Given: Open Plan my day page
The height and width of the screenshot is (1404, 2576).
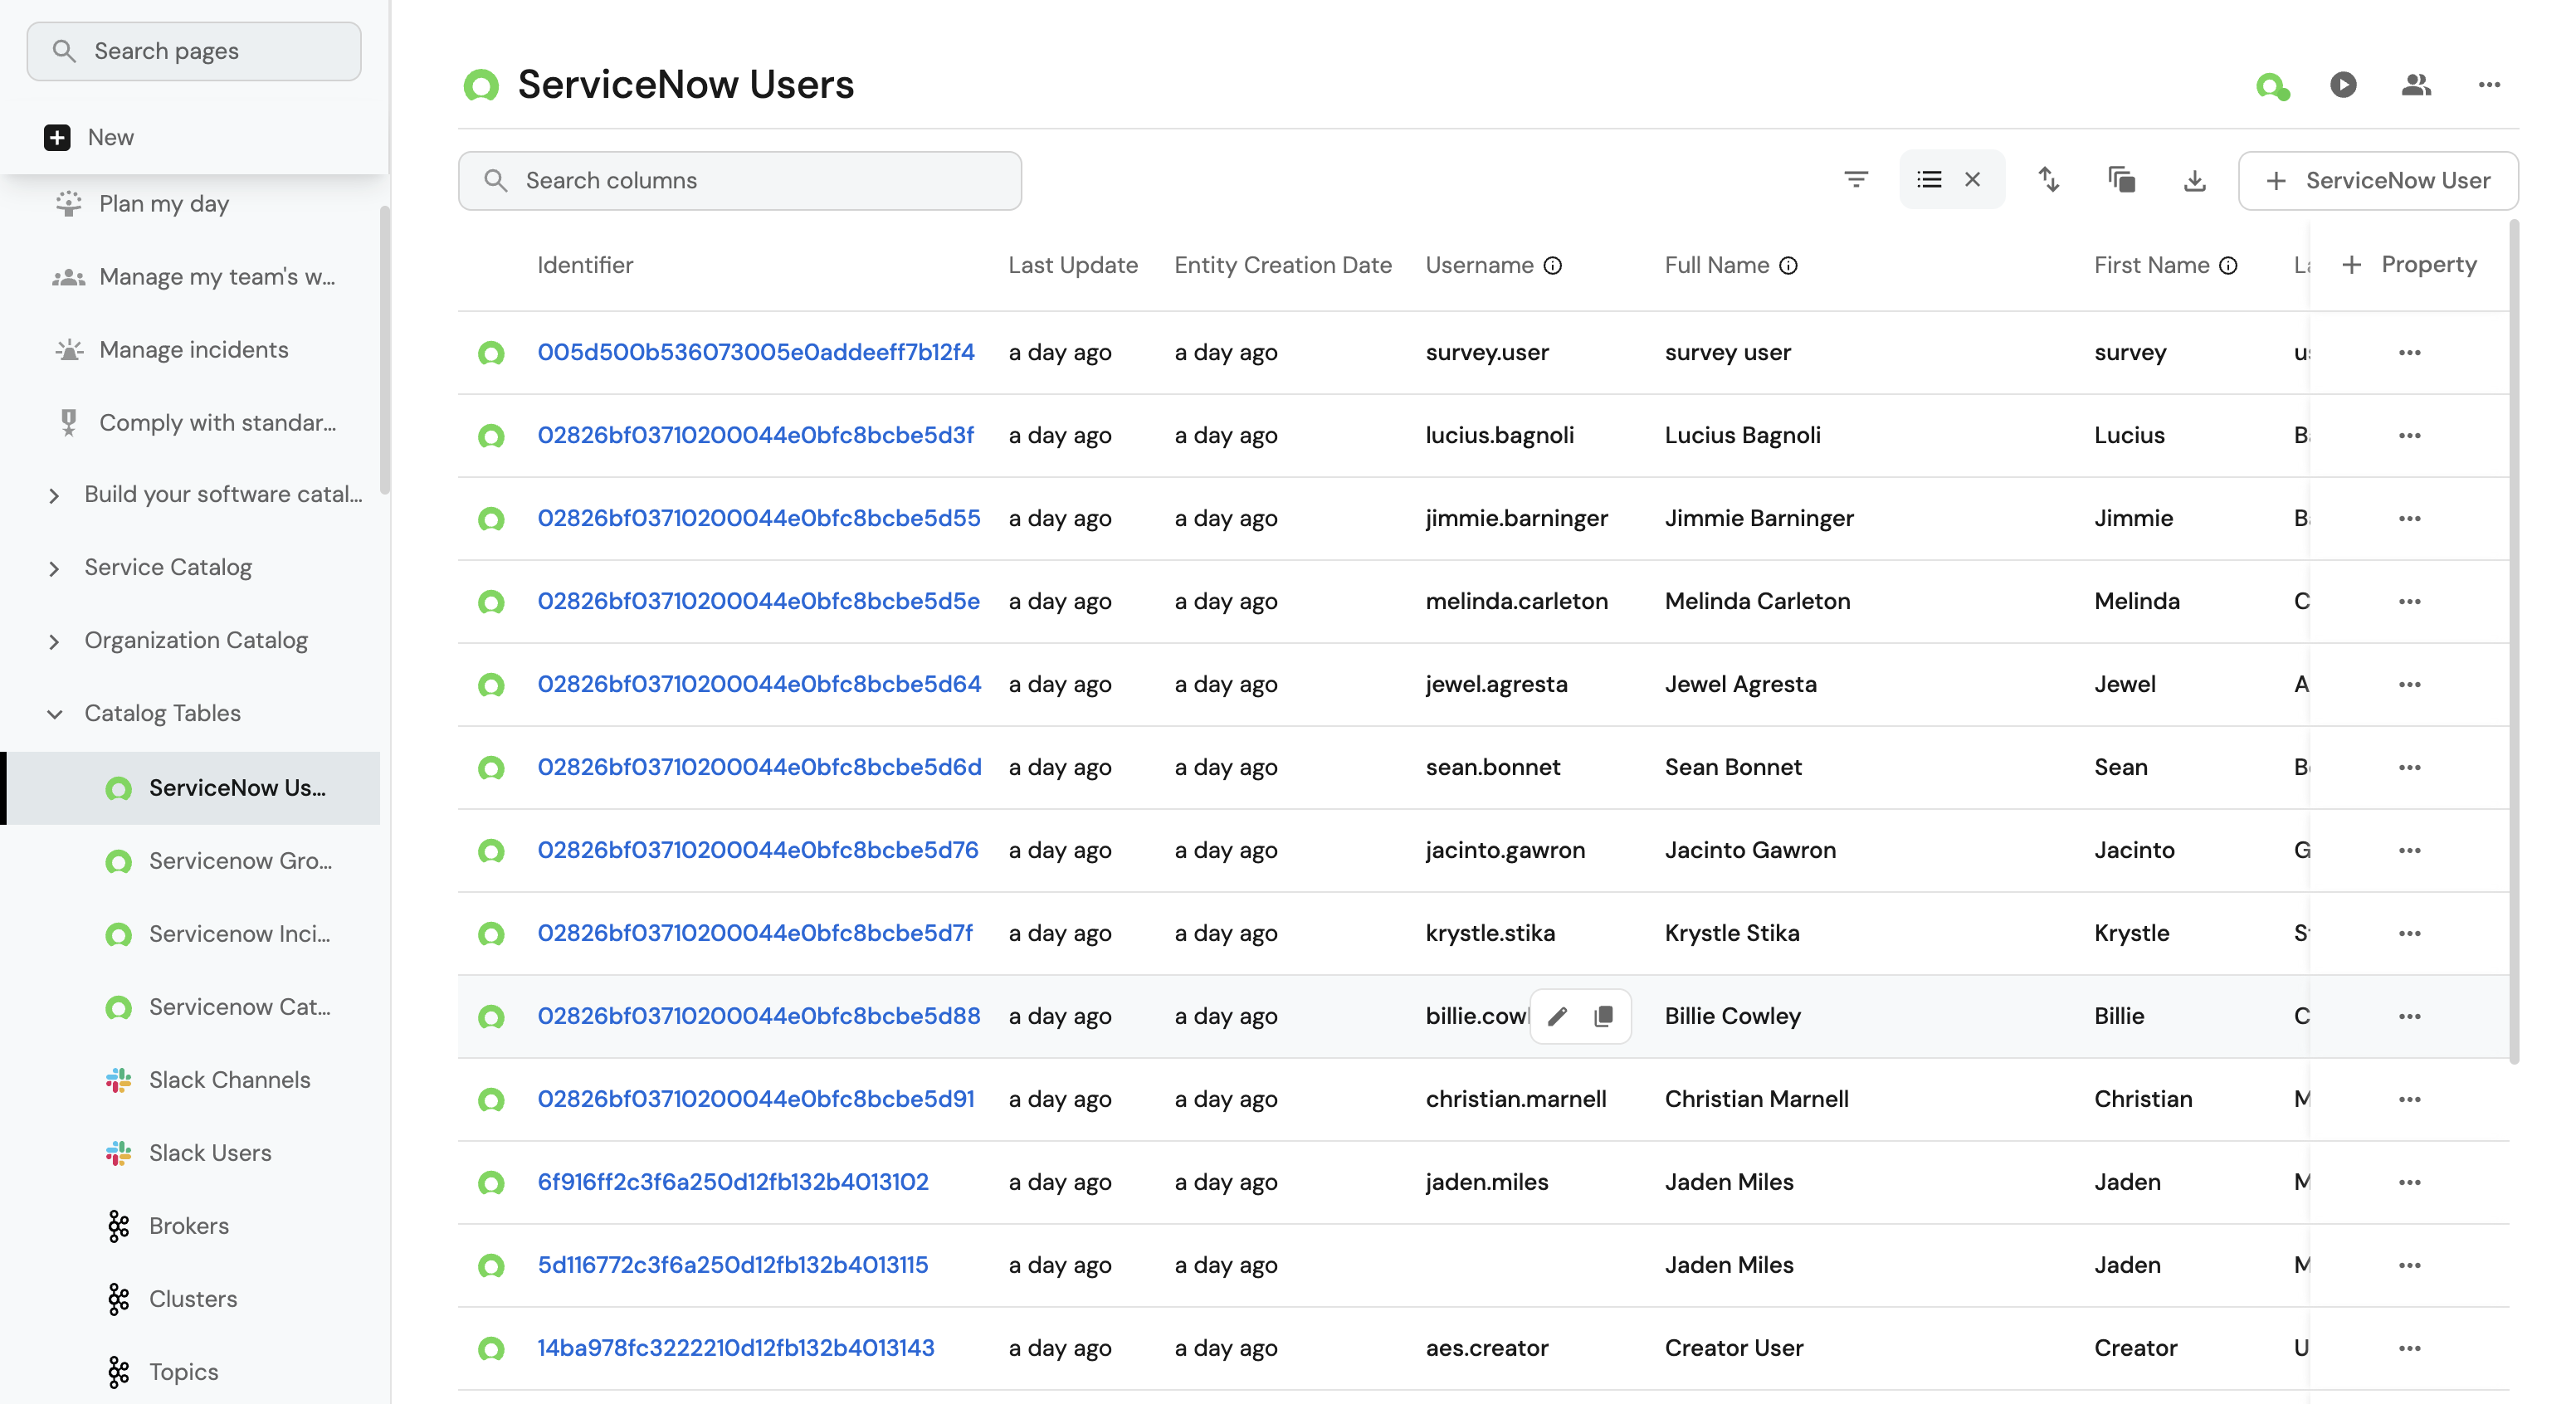Looking at the screenshot, I should pyautogui.click(x=164, y=204).
